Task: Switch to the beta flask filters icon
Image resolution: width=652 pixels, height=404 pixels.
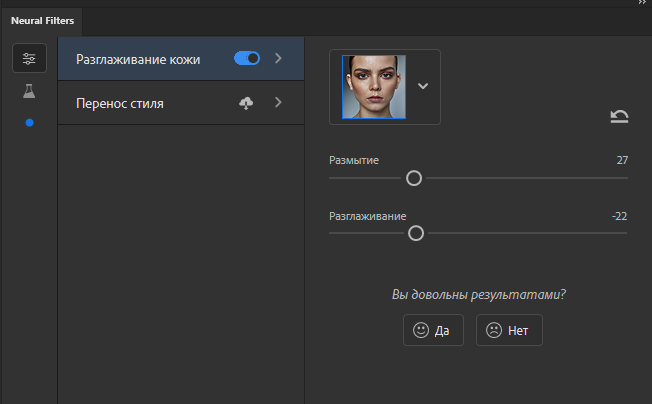Action: (29, 91)
